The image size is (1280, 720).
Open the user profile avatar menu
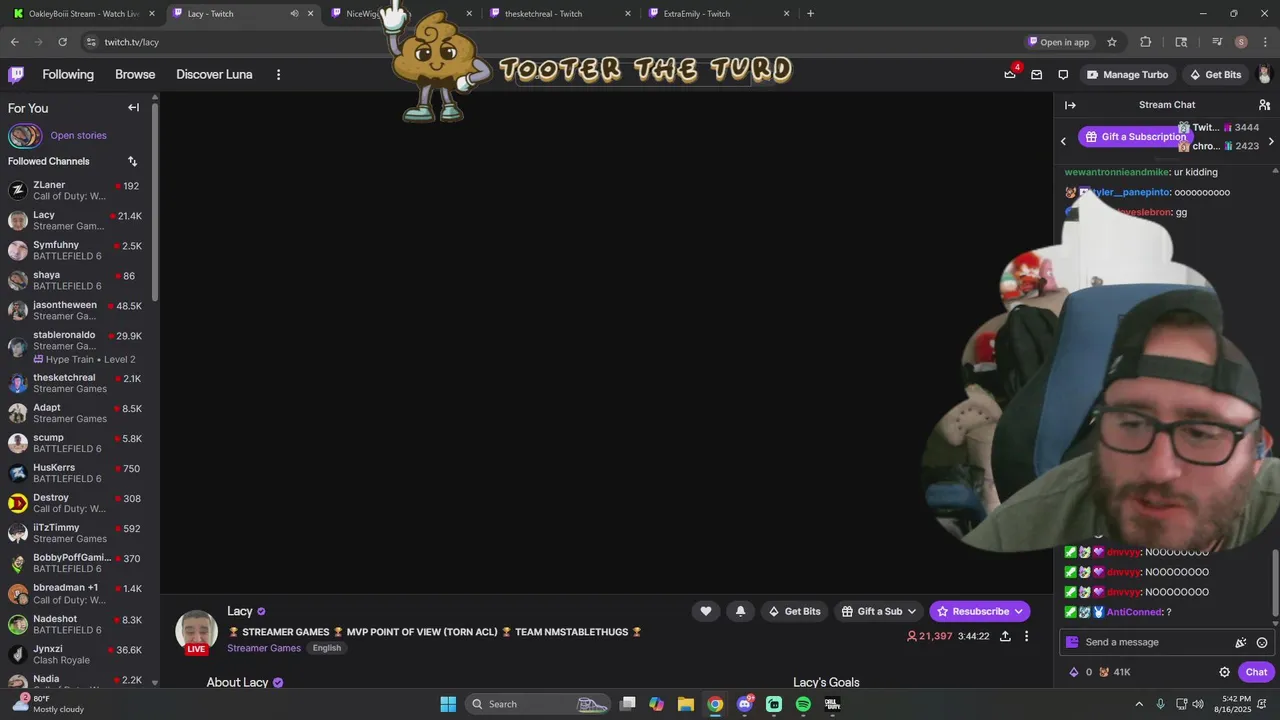pos(1264,74)
